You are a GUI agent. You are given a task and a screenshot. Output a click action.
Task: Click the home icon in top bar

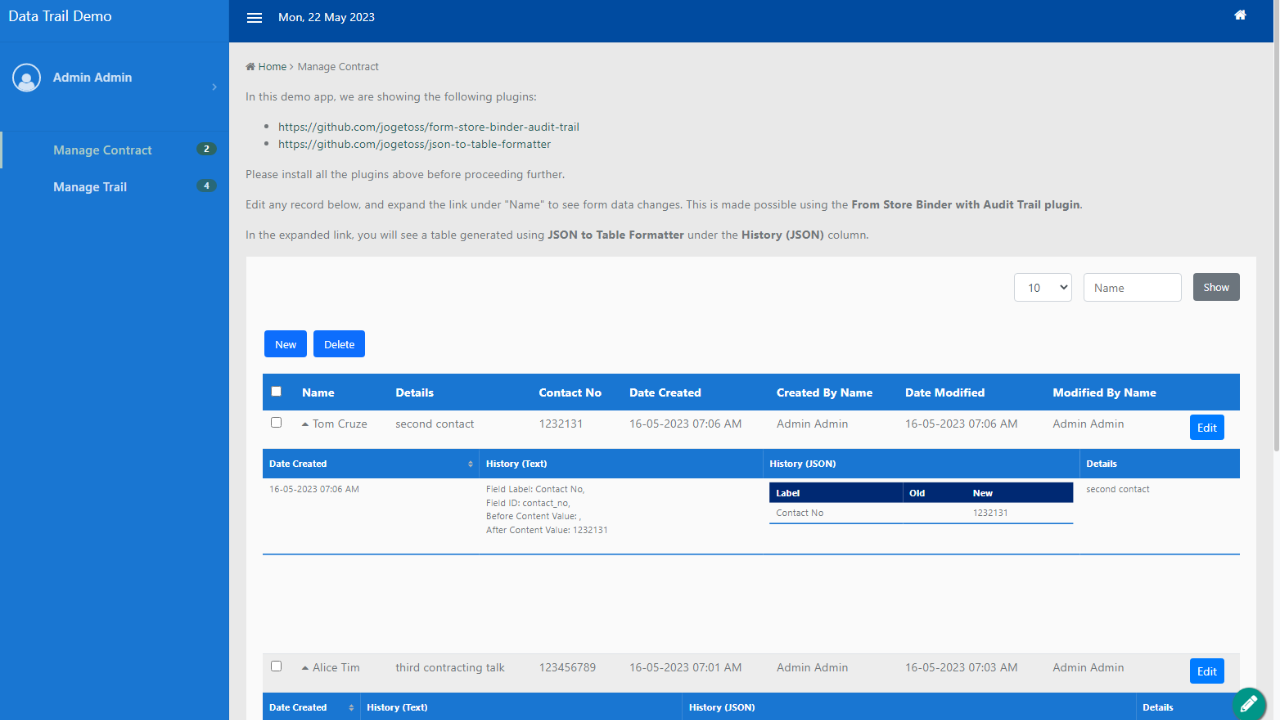click(x=1240, y=15)
